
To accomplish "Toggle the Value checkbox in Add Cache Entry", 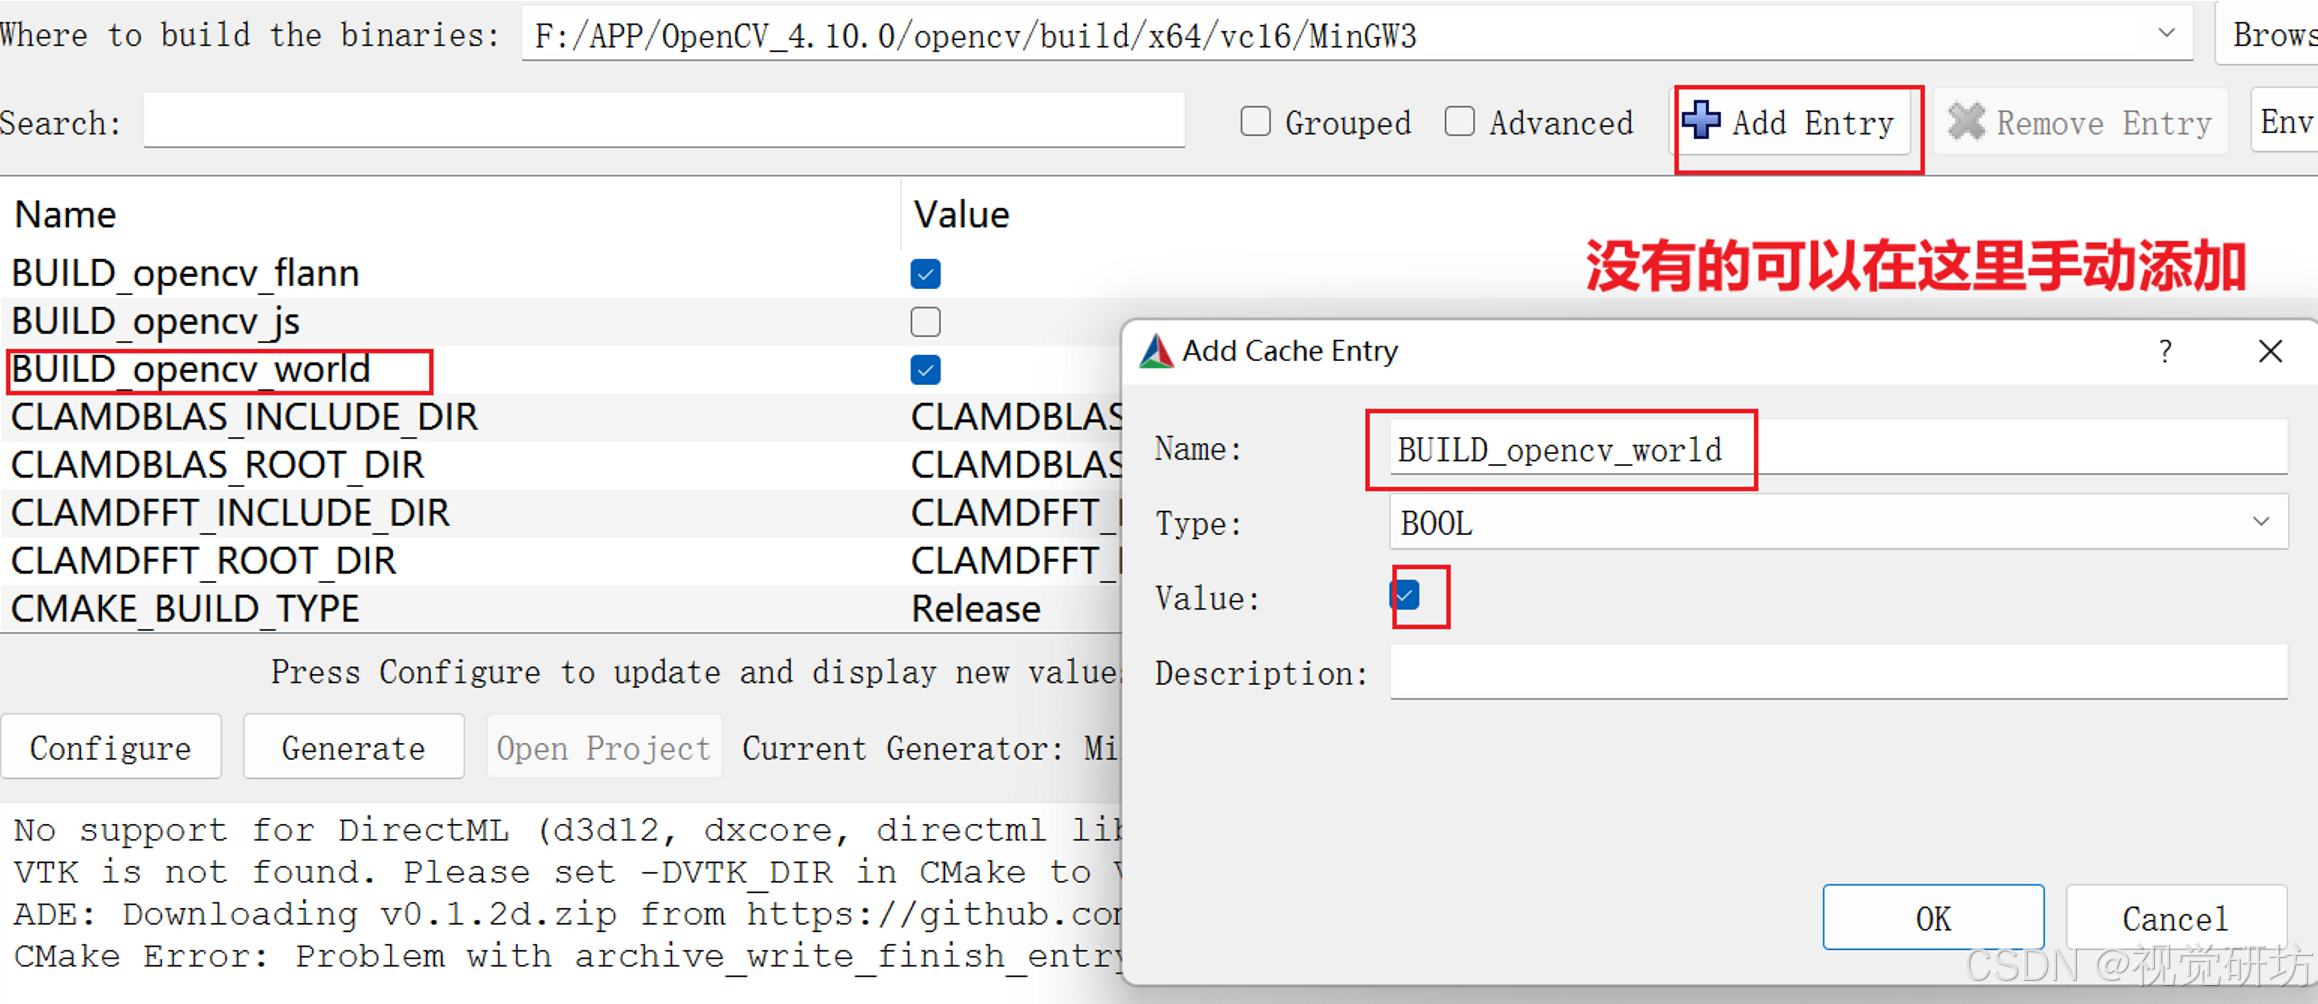I will (x=1405, y=596).
